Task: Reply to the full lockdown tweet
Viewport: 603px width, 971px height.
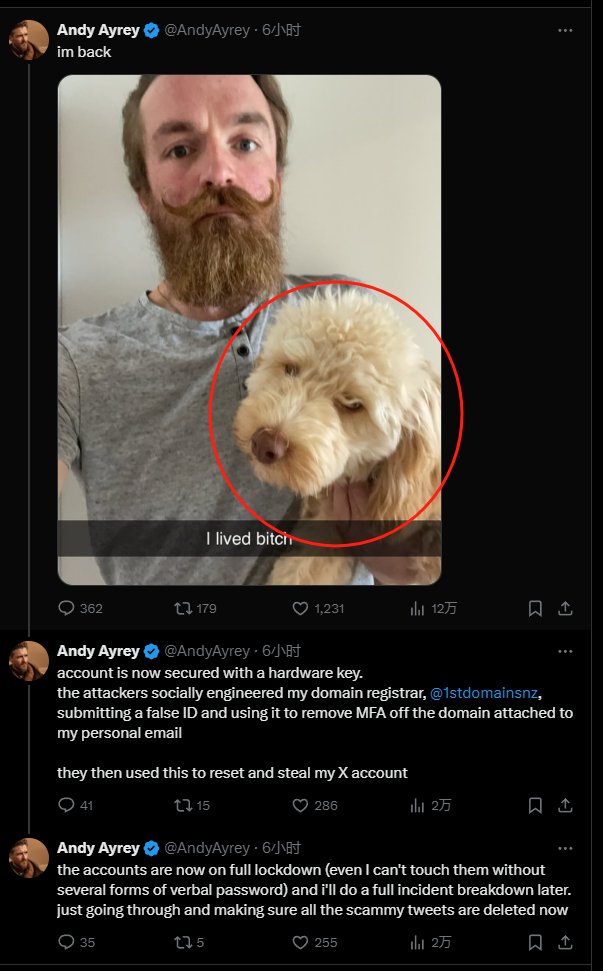Action: (x=68, y=941)
